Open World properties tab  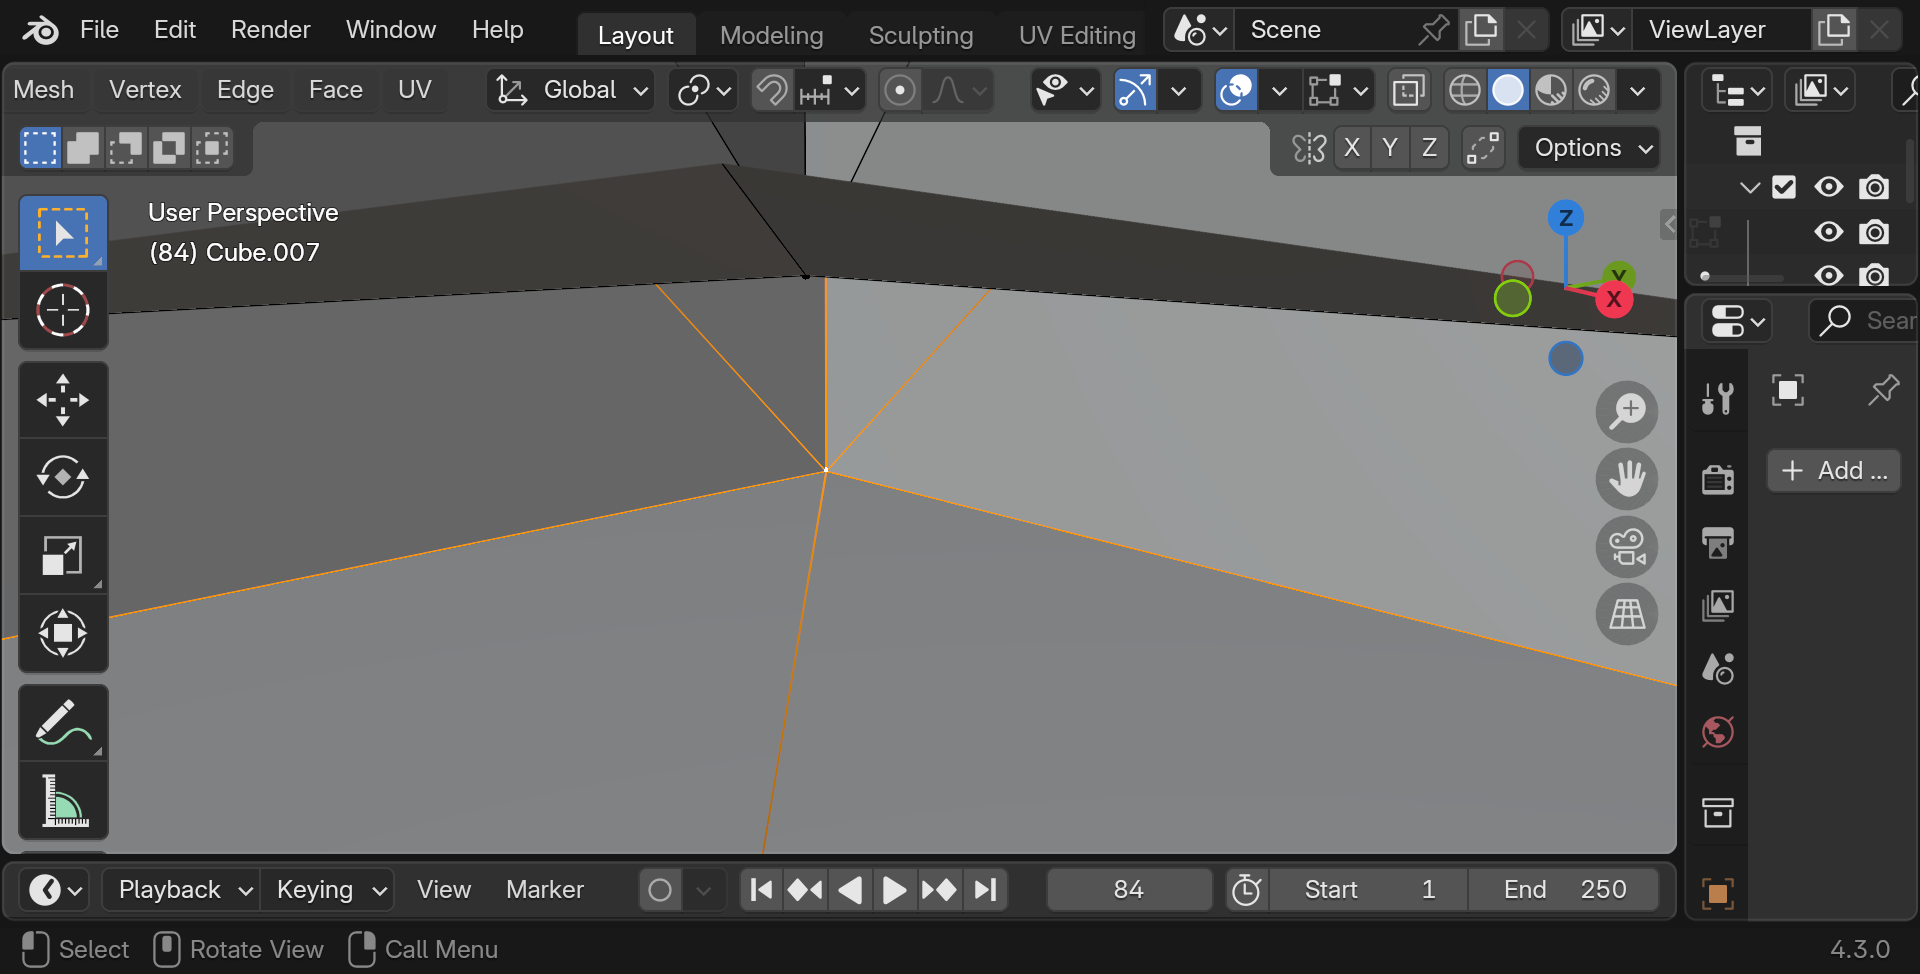pyautogui.click(x=1717, y=732)
